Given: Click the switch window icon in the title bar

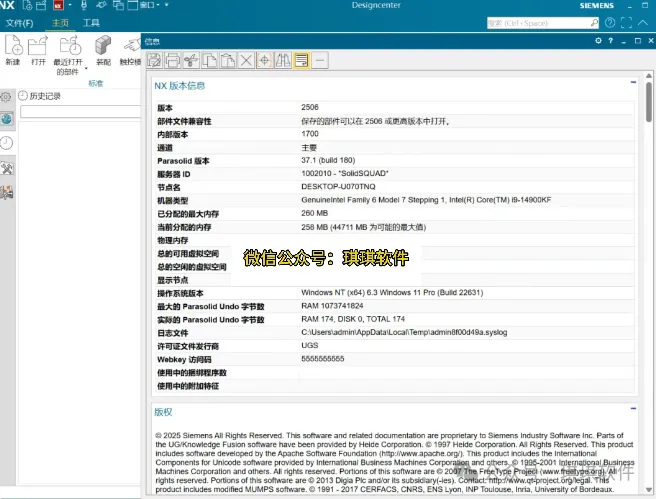Looking at the screenshot, I should pyautogui.click(x=118, y=5).
